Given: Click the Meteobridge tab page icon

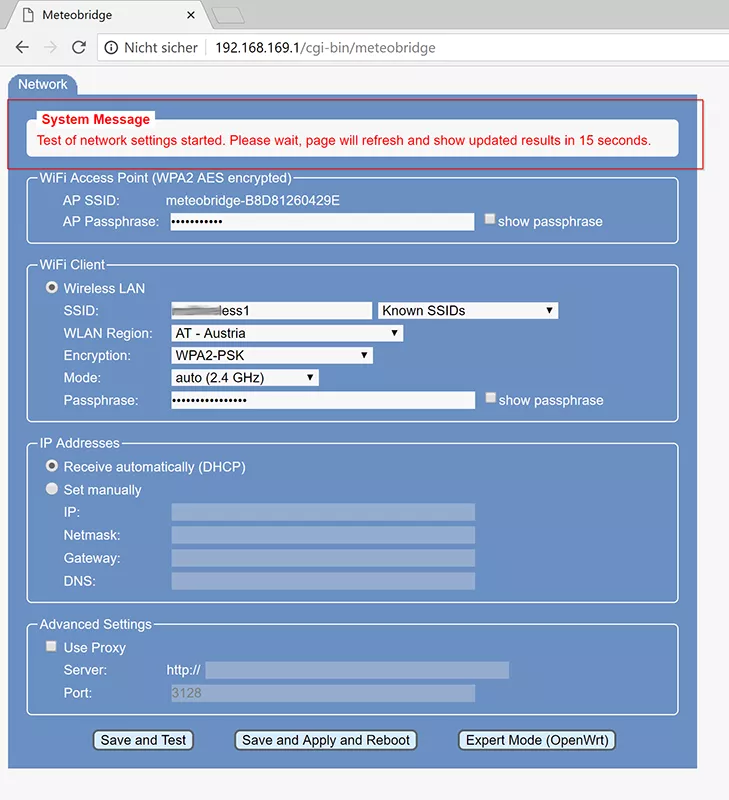Looking at the screenshot, I should pos(29,15).
